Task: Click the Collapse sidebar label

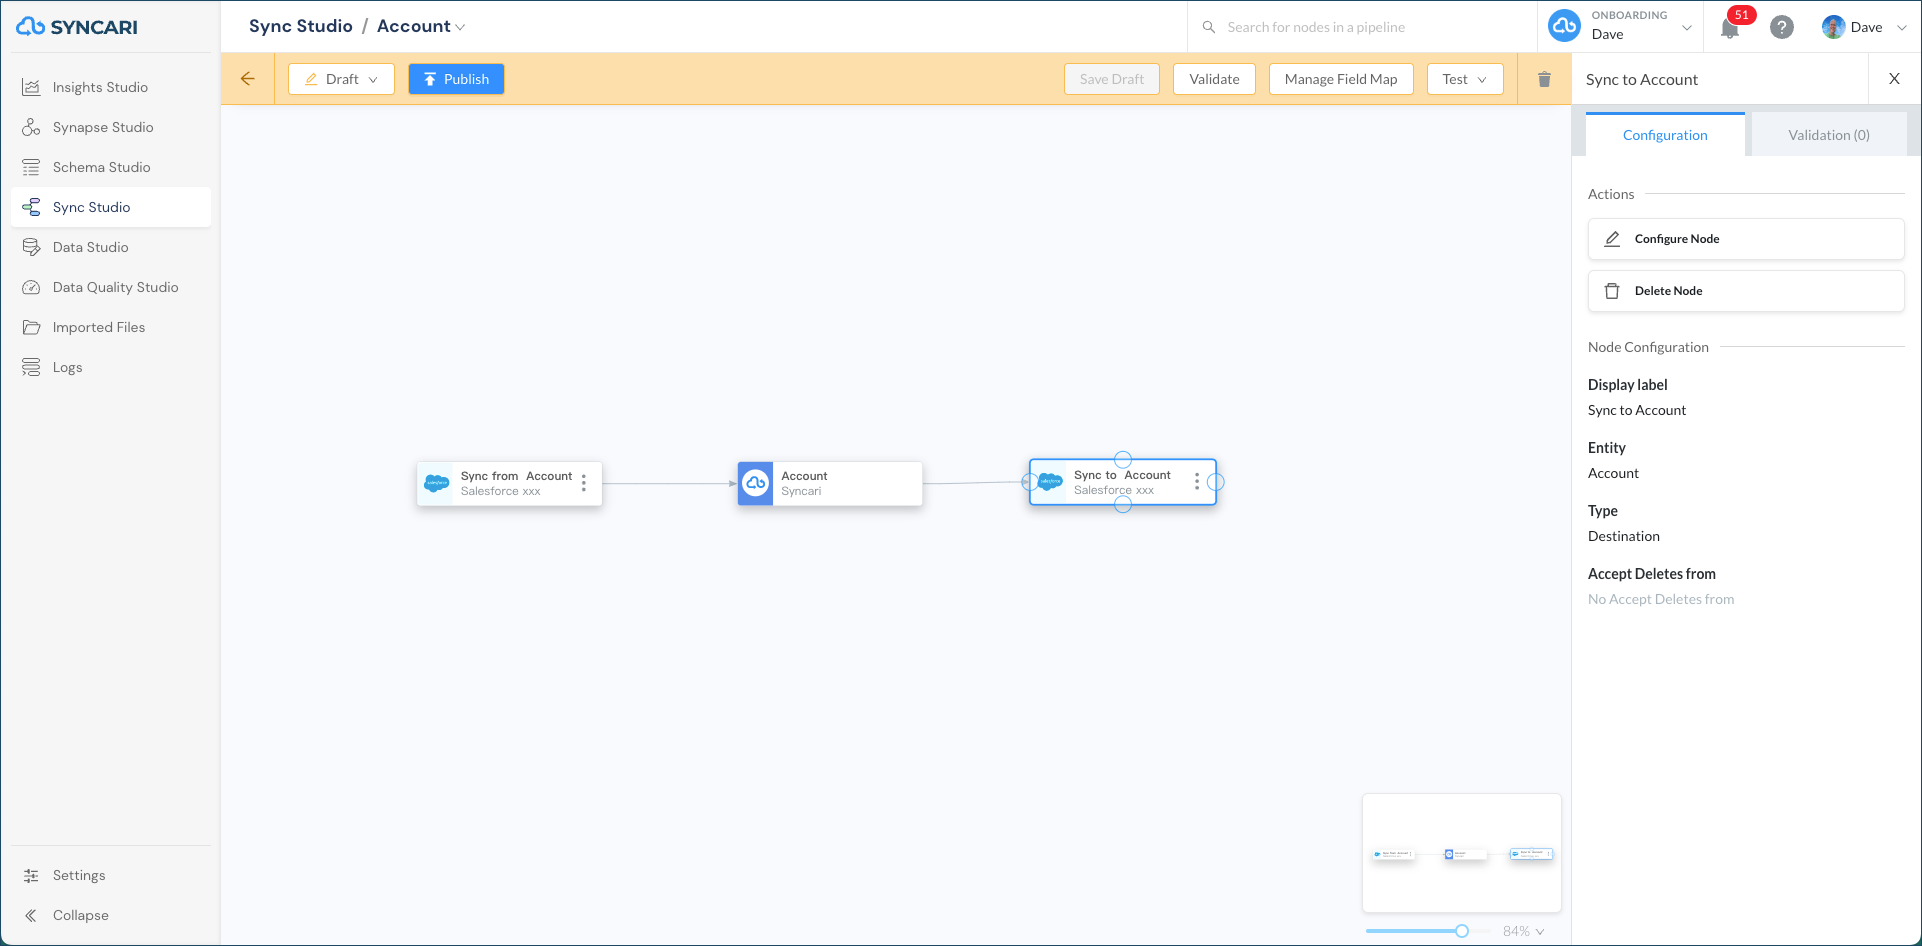Action: [81, 915]
